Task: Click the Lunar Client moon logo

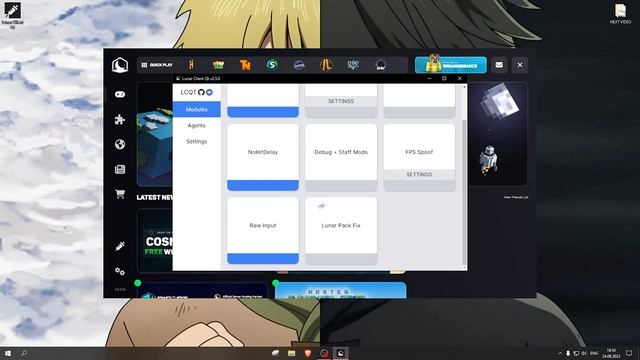Action: [120, 65]
